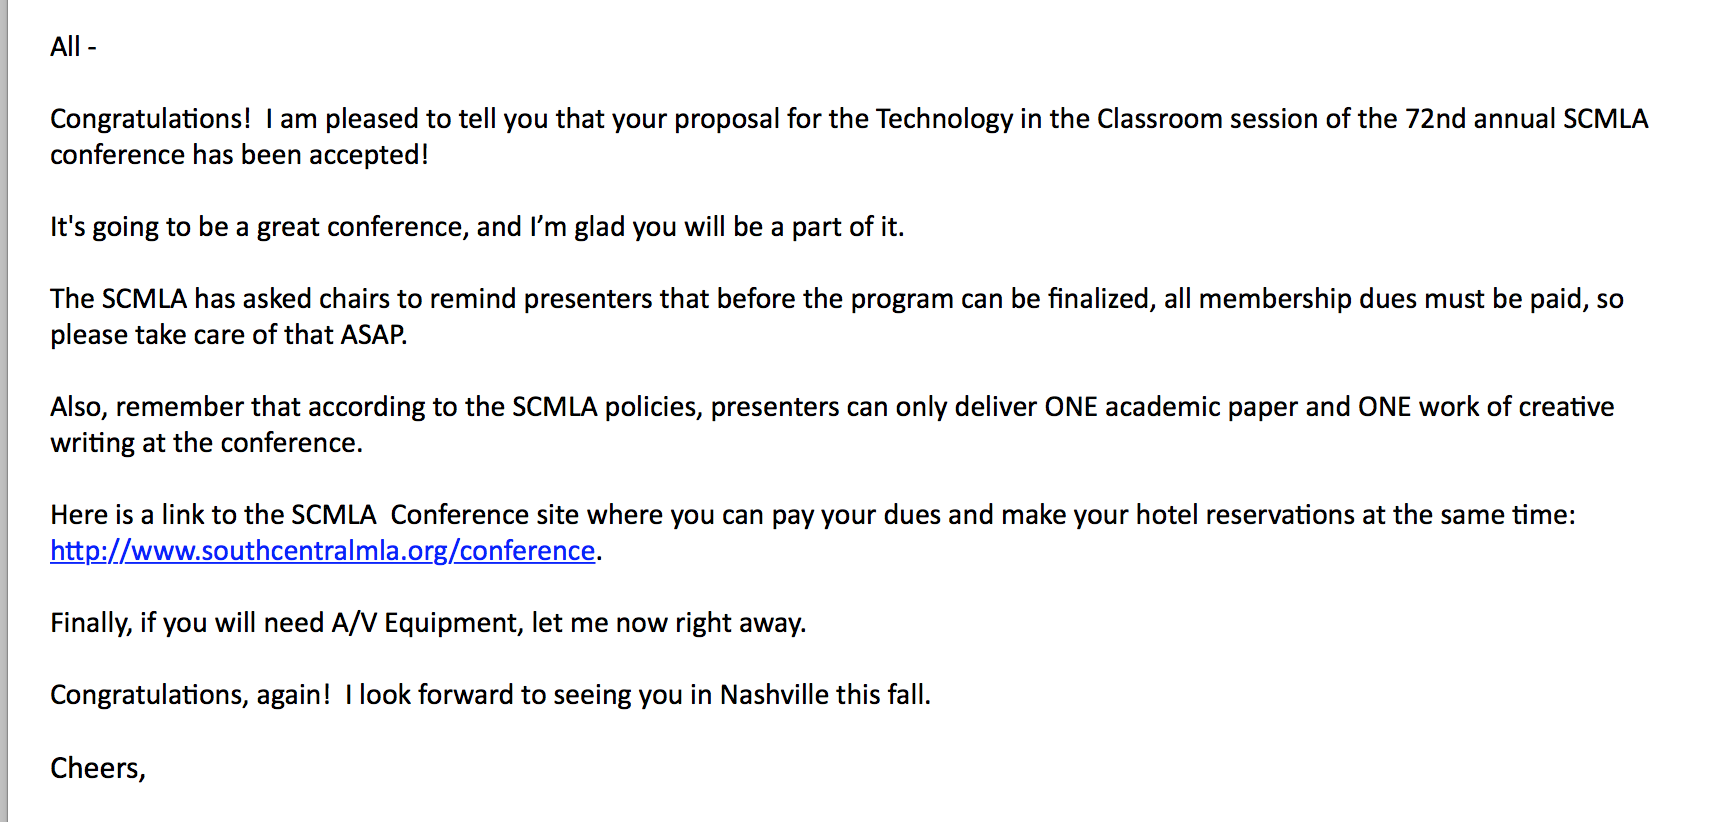Viewport: 1734px width, 822px height.
Task: Click 'please take care of that ASAP.'
Action: tap(229, 335)
